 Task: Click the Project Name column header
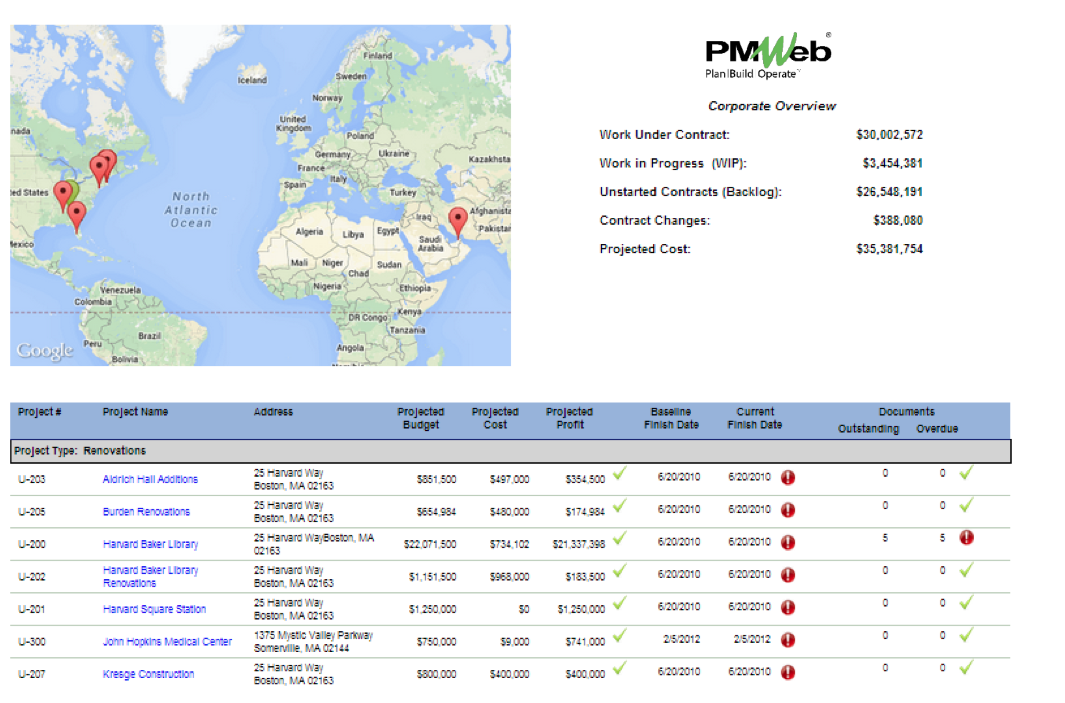click(x=135, y=412)
